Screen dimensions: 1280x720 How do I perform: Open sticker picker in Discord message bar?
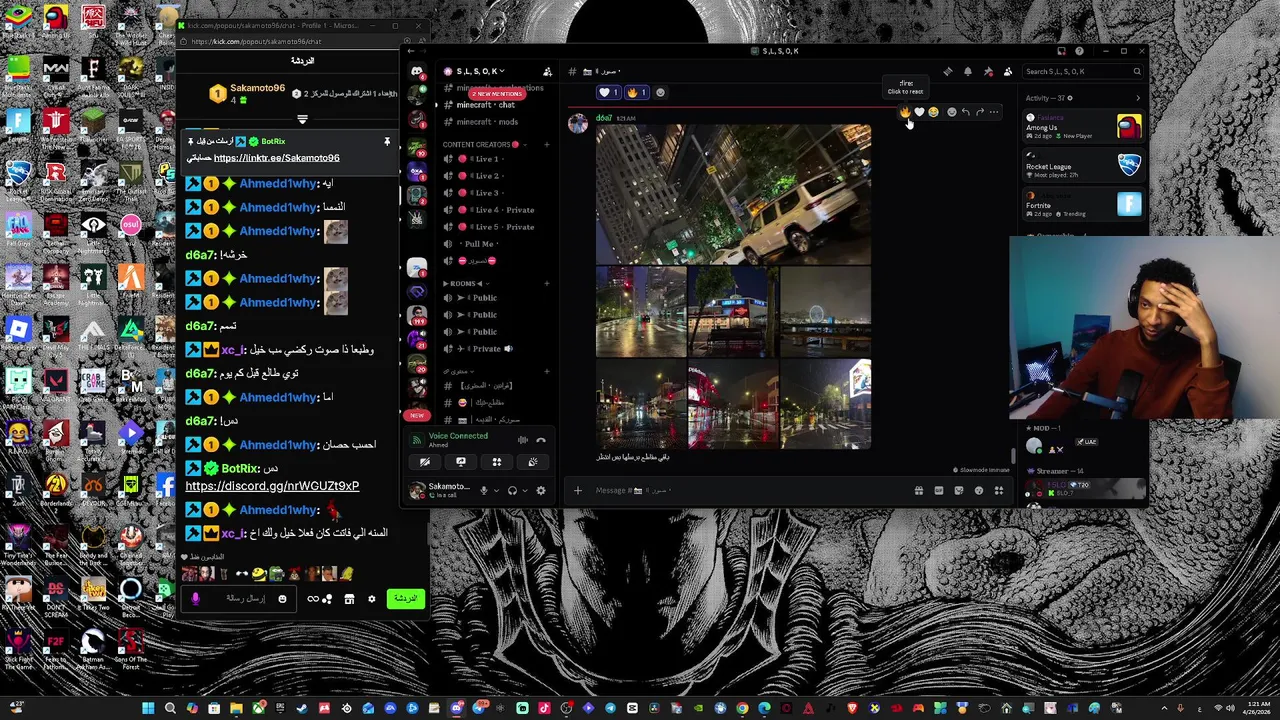pyautogui.click(x=959, y=490)
